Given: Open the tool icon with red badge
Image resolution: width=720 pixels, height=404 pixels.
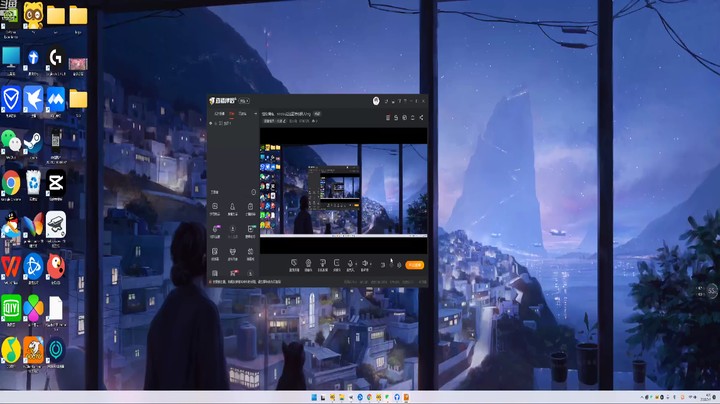Looking at the screenshot, I should (x=233, y=273).
